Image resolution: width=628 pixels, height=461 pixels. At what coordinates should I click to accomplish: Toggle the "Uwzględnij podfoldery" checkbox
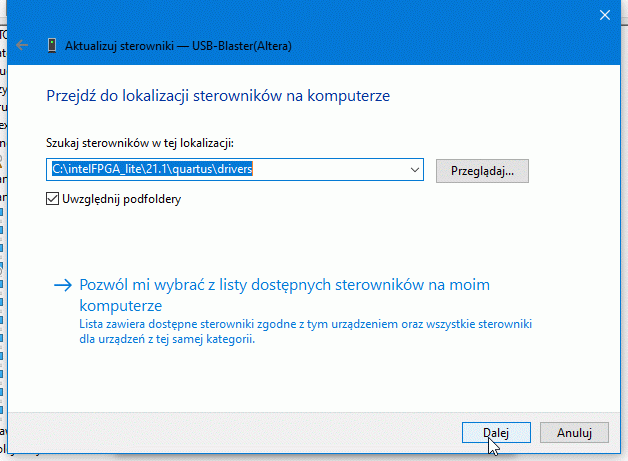point(53,199)
